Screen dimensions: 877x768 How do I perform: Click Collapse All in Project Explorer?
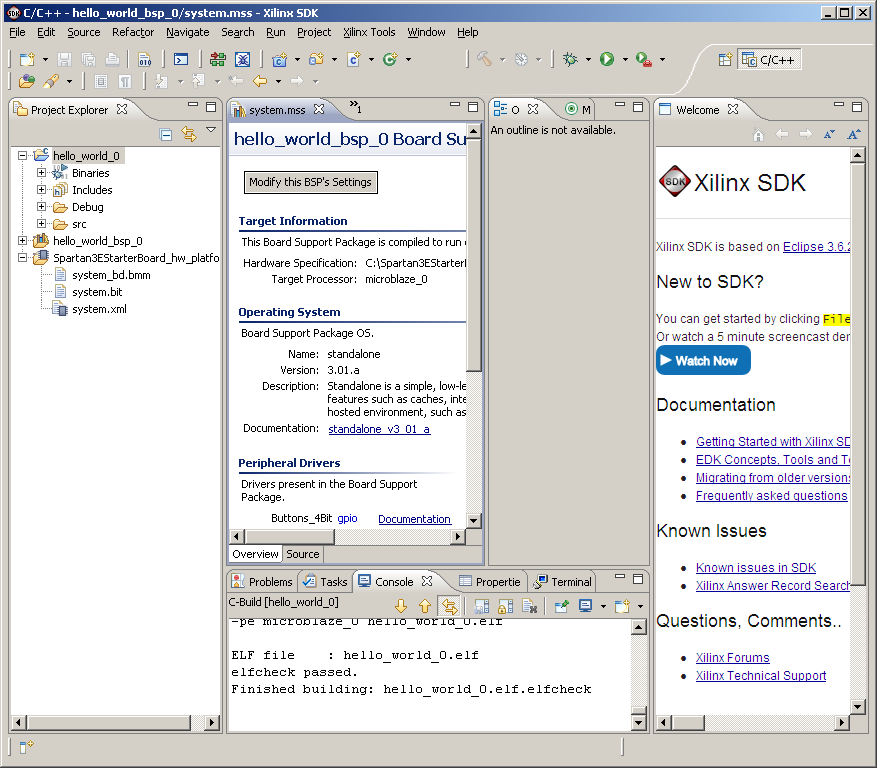pyautogui.click(x=166, y=135)
